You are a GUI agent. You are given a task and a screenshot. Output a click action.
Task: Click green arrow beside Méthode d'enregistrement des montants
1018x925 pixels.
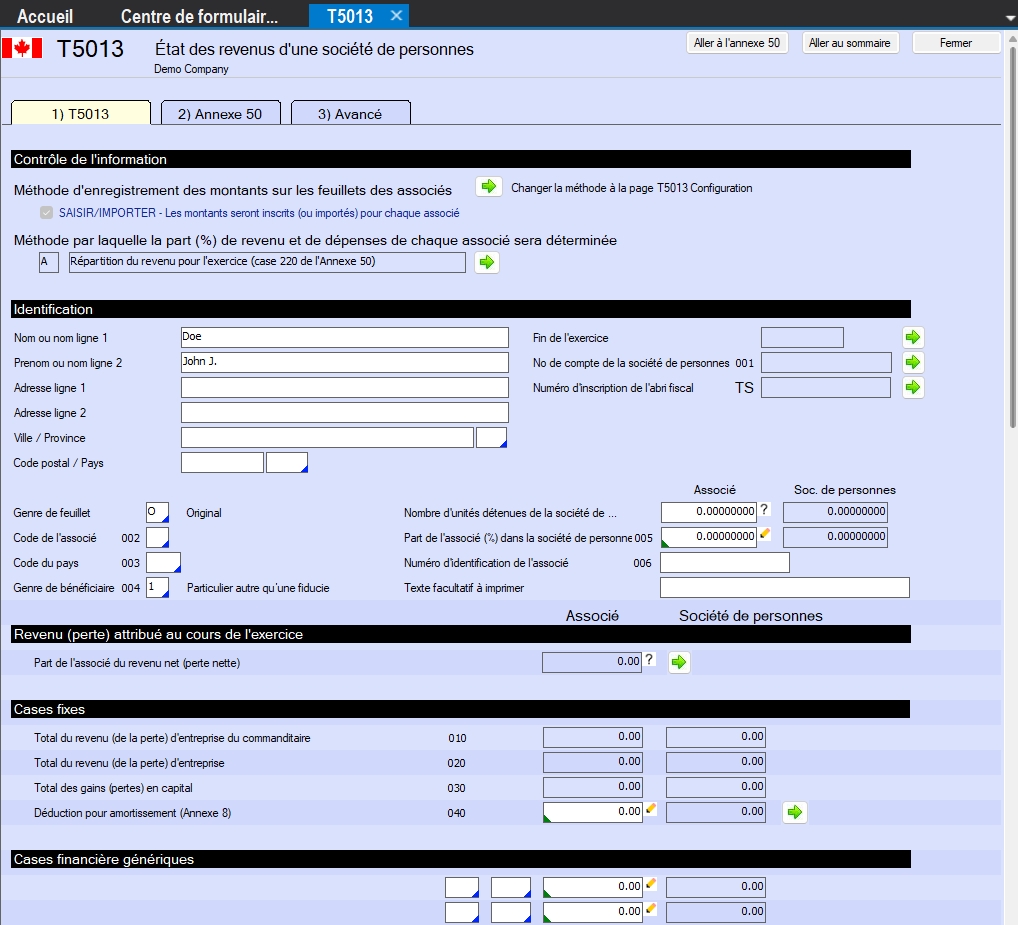487,187
